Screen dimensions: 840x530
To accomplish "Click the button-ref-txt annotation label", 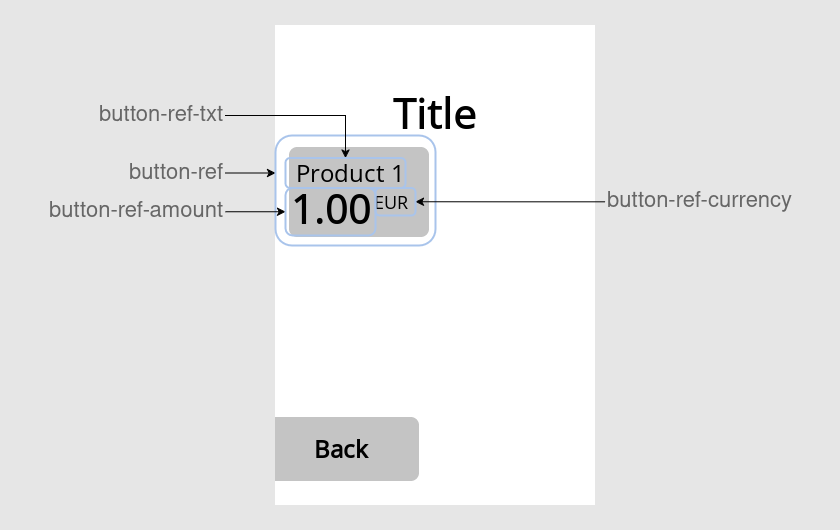I will click(160, 114).
